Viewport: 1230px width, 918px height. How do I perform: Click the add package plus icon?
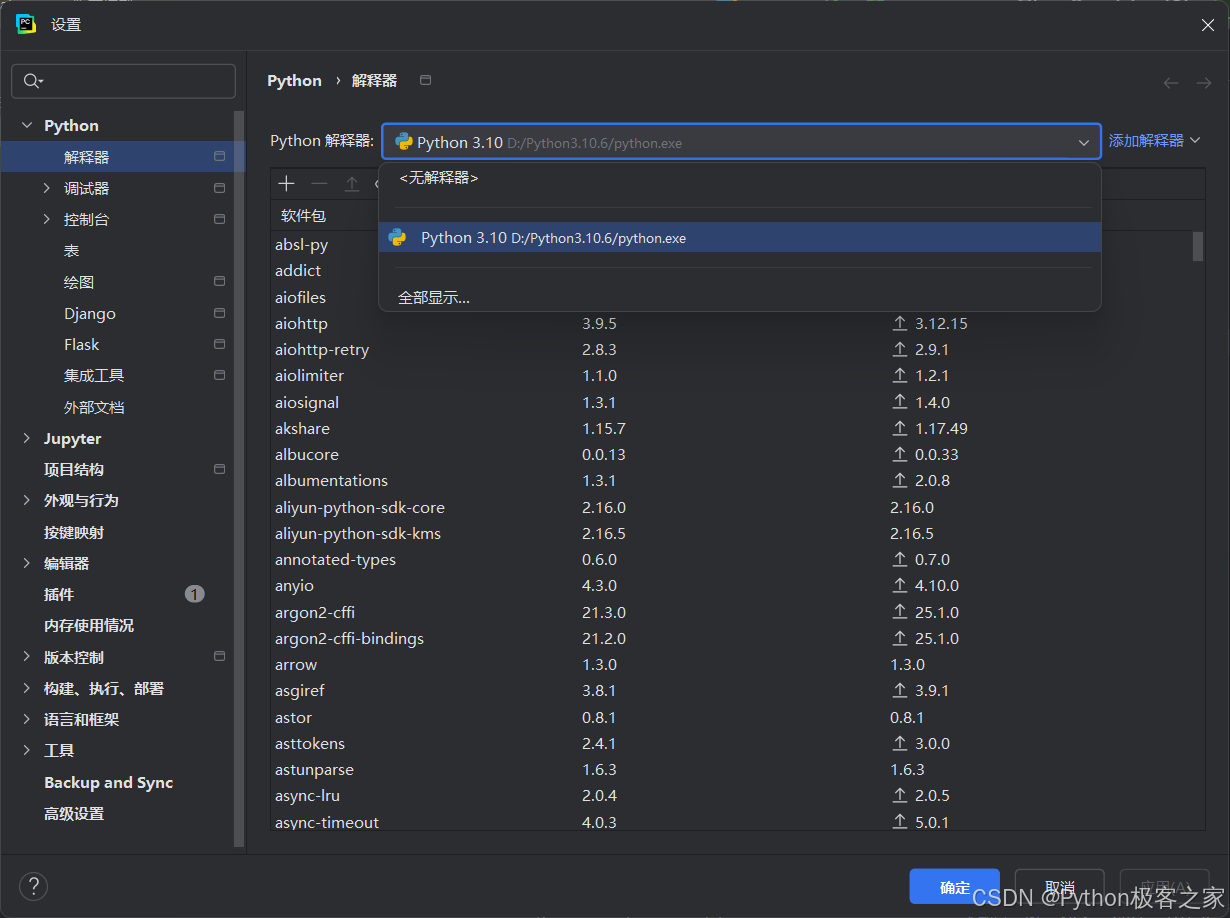pyautogui.click(x=287, y=183)
